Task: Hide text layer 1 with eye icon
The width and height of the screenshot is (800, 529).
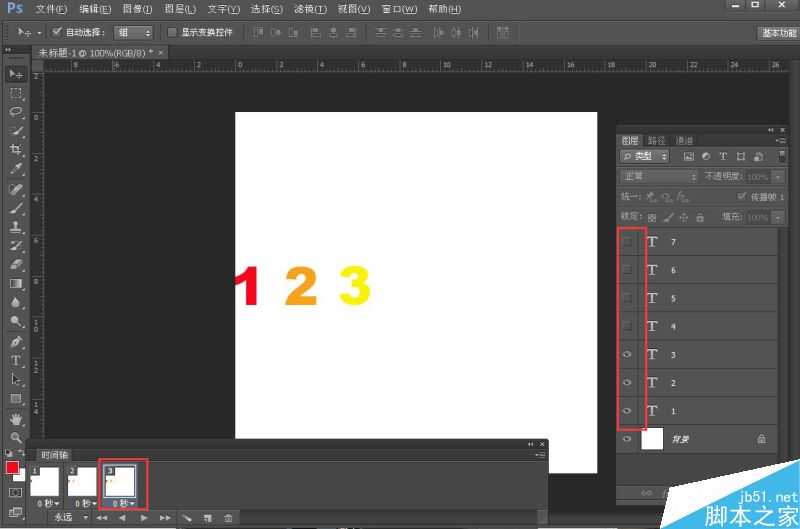Action: click(x=628, y=411)
